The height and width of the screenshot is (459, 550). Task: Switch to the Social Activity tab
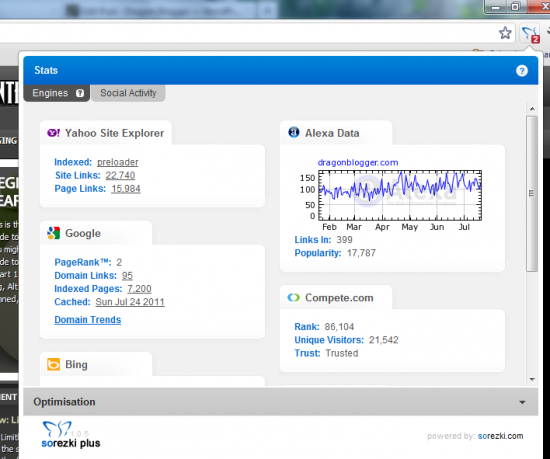tap(128, 93)
